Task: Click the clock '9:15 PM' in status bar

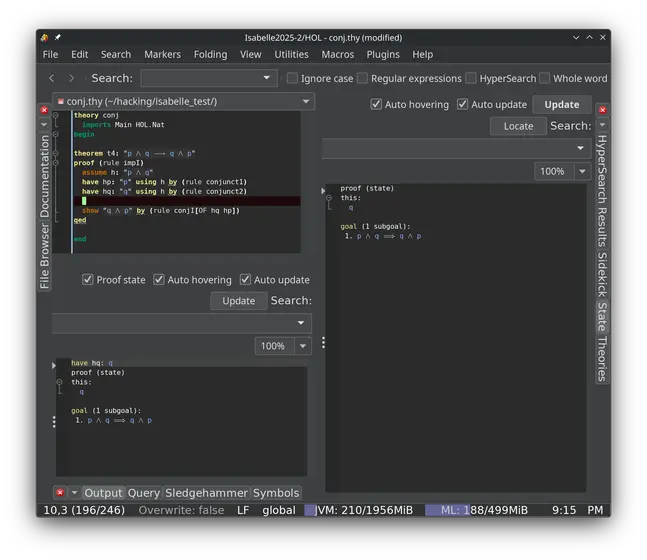Action: point(578,510)
